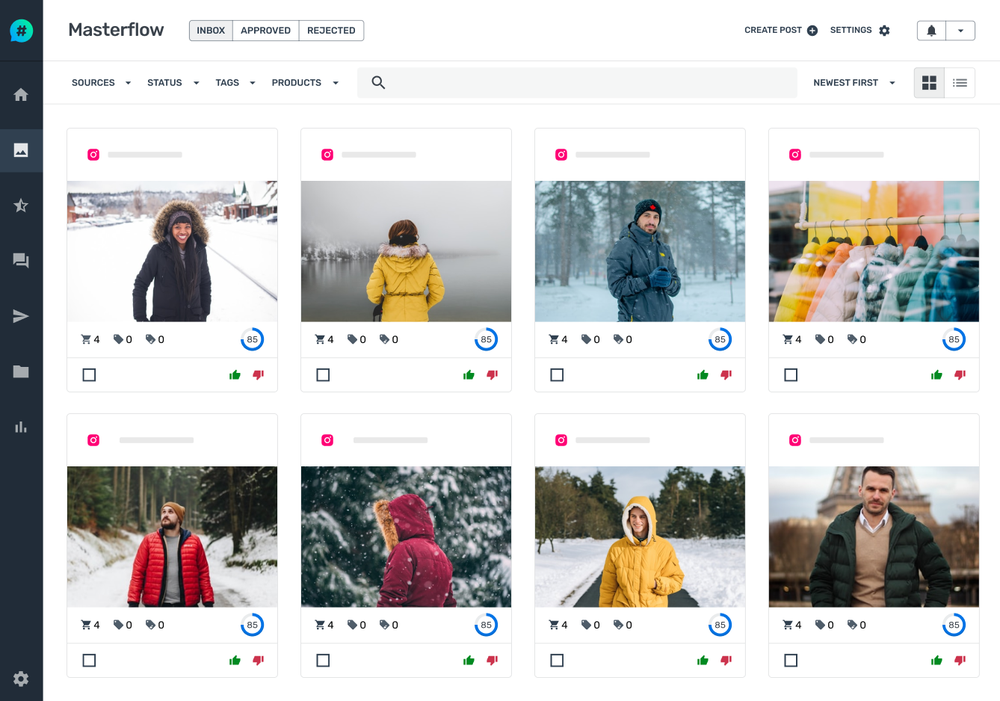Switch to grid view layout

coord(929,83)
